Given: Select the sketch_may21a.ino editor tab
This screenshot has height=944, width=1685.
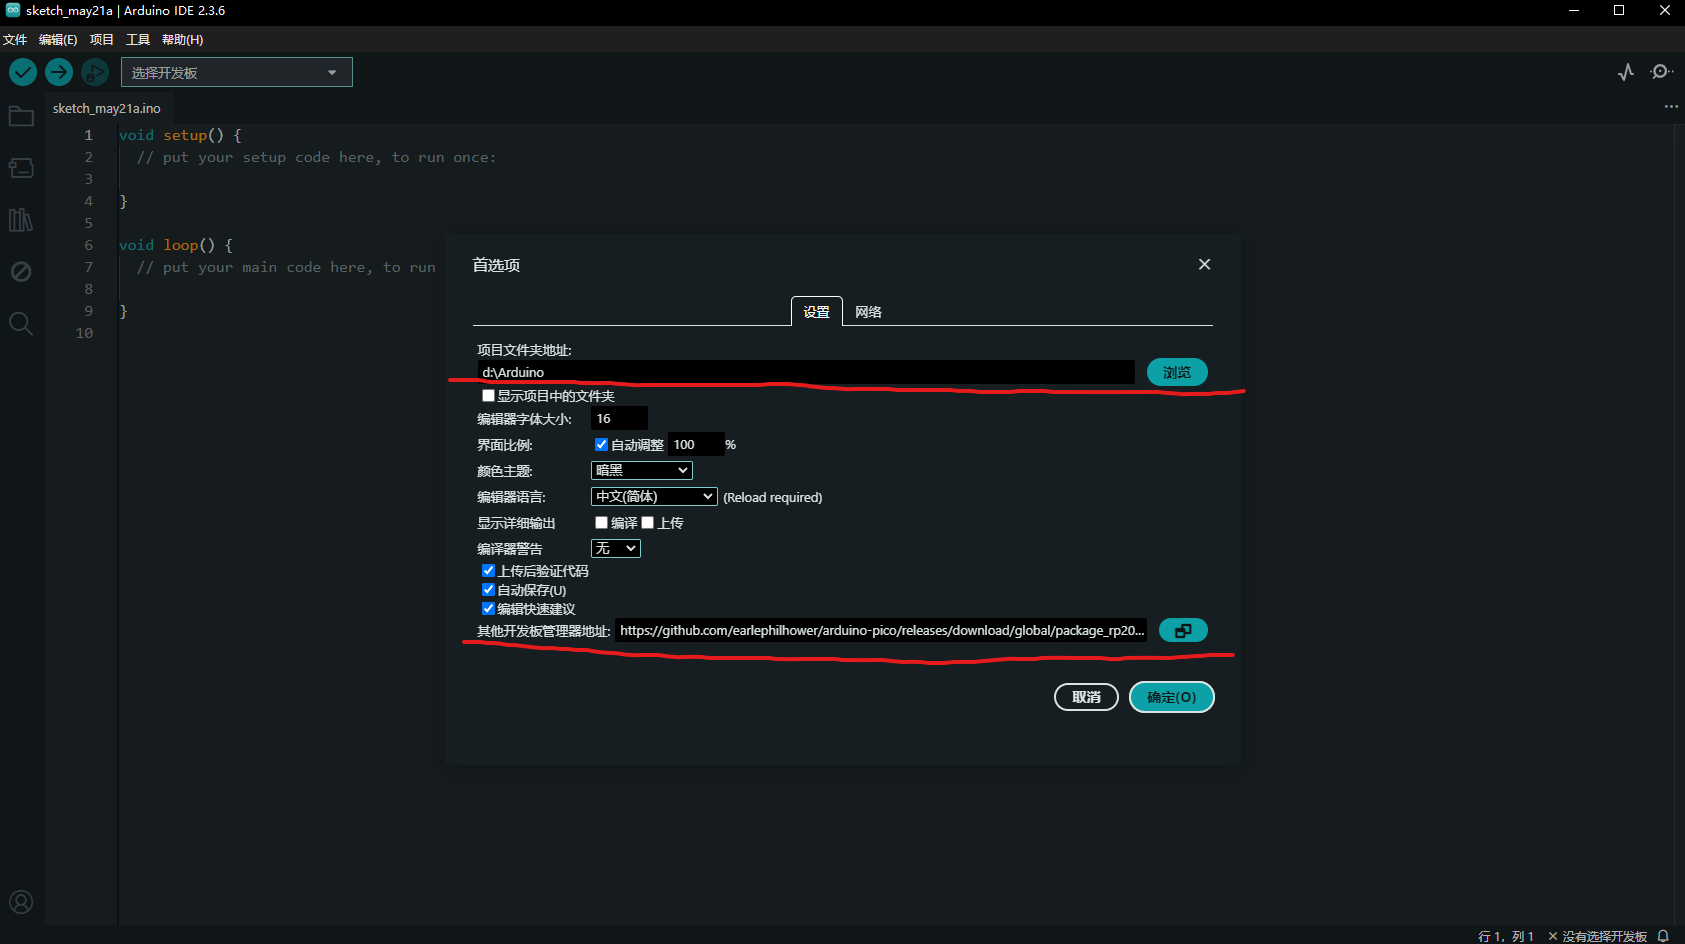Looking at the screenshot, I should coord(106,108).
